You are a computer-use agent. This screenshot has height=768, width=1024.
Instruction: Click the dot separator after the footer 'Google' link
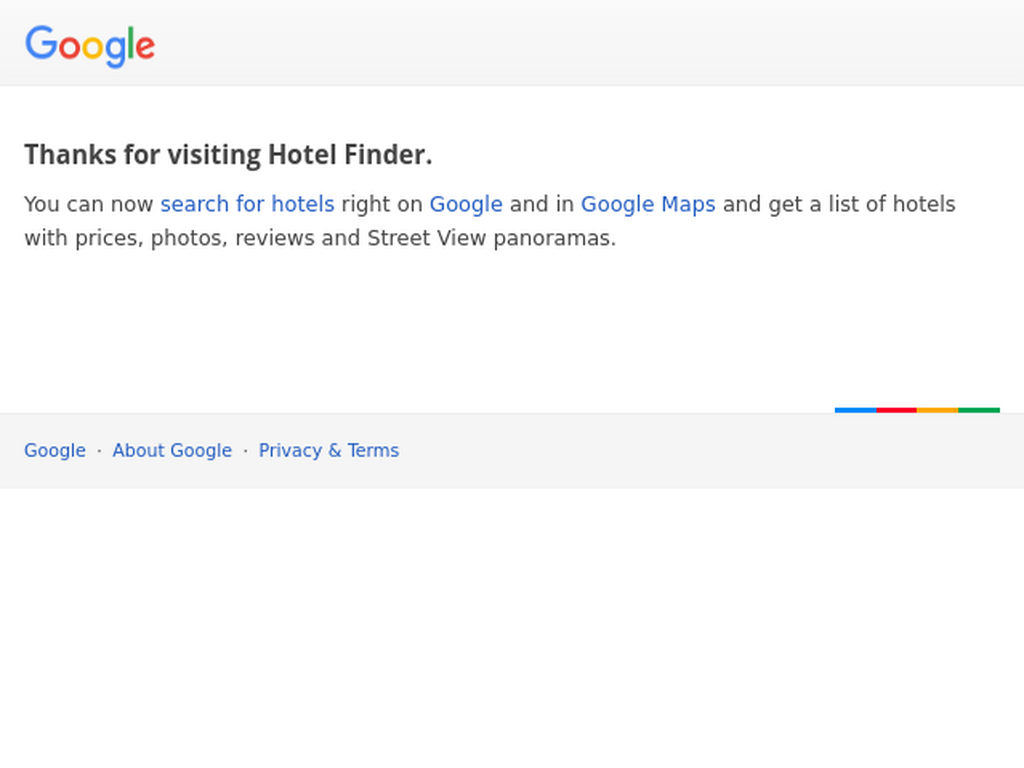coord(99,451)
